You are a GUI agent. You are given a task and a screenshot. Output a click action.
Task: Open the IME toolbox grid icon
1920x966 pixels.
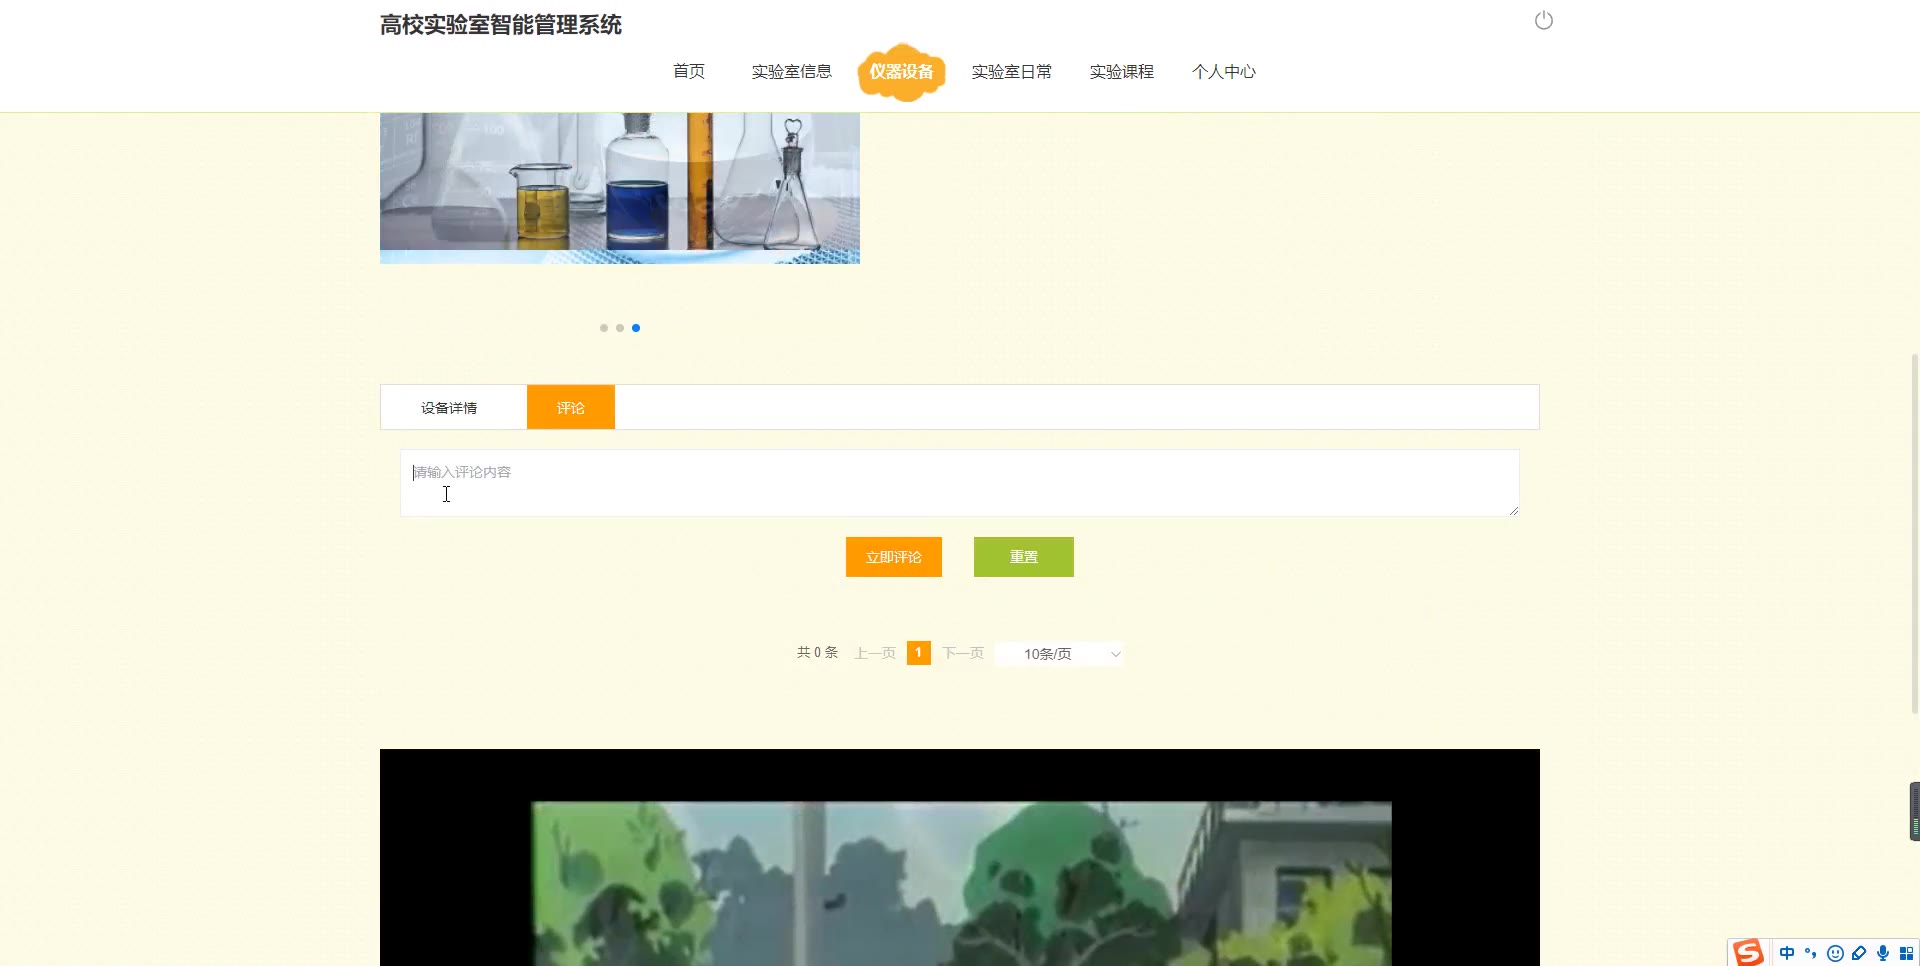[x=1906, y=953]
